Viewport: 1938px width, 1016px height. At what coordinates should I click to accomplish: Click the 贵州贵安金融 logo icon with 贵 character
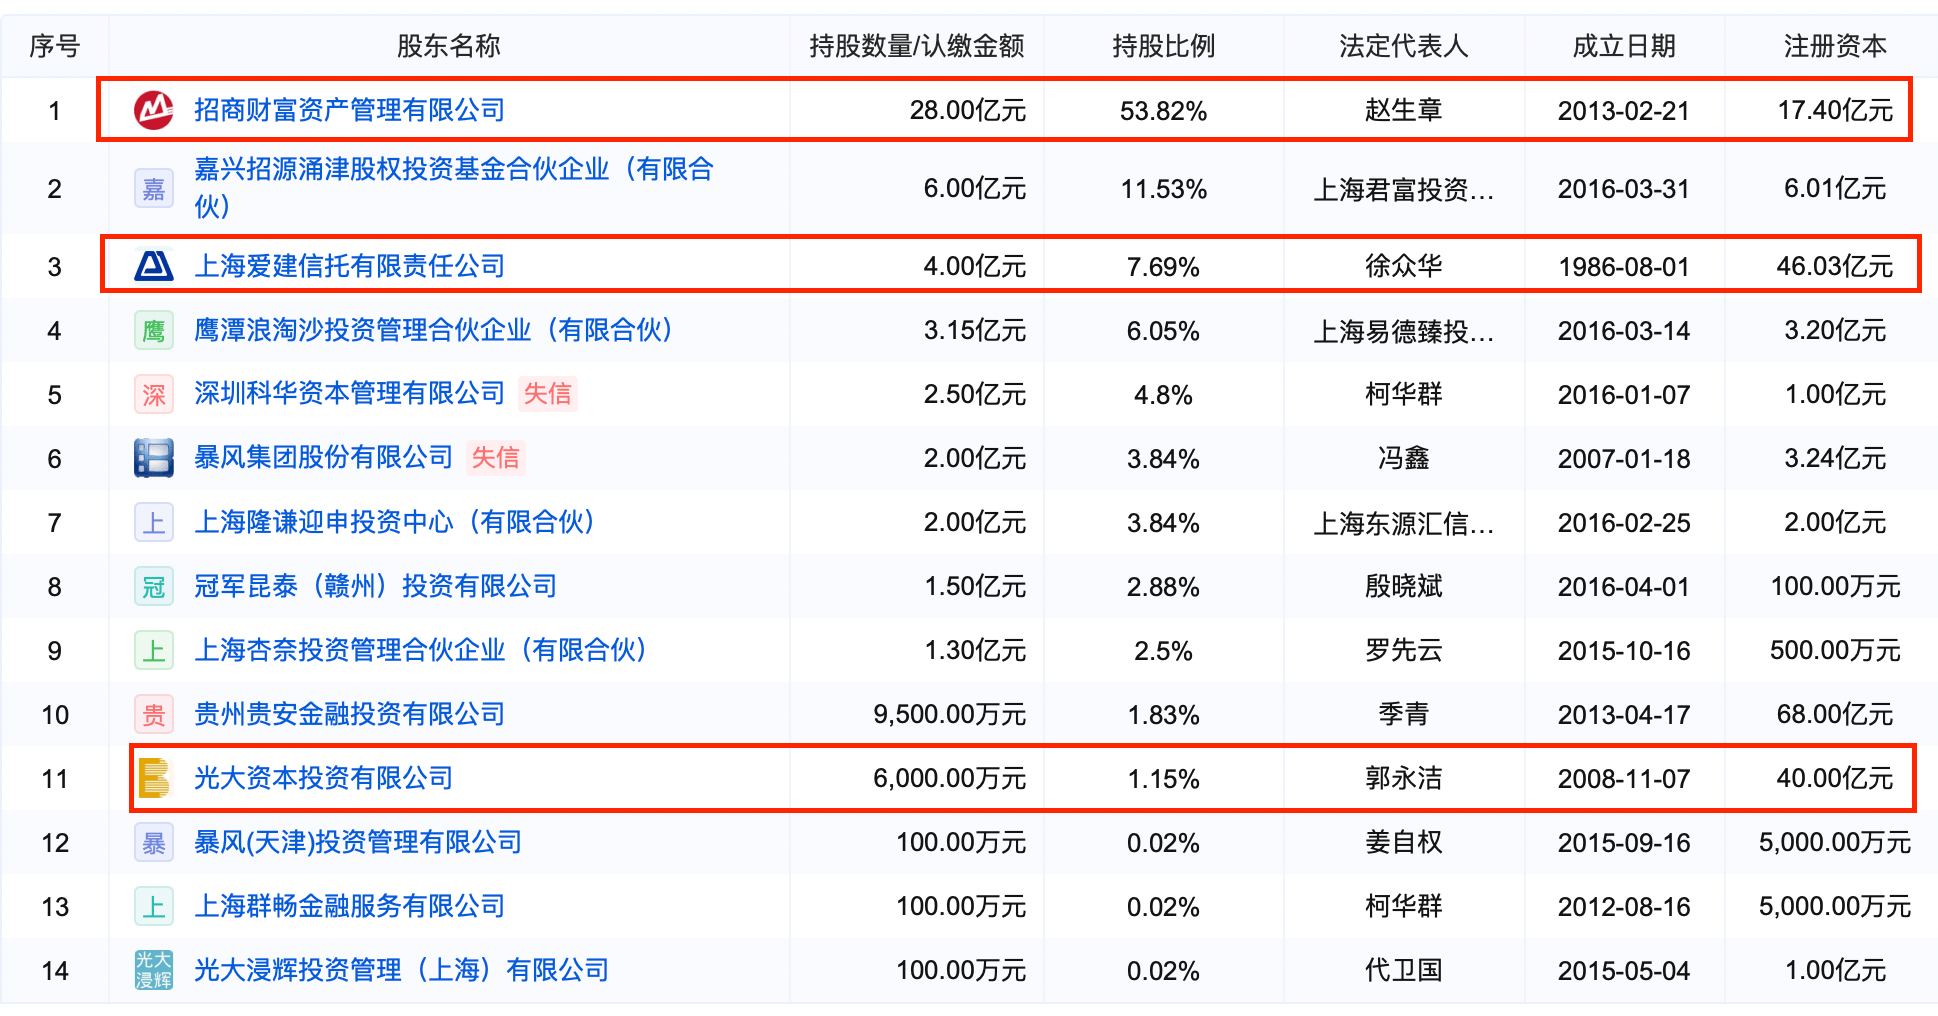[154, 715]
